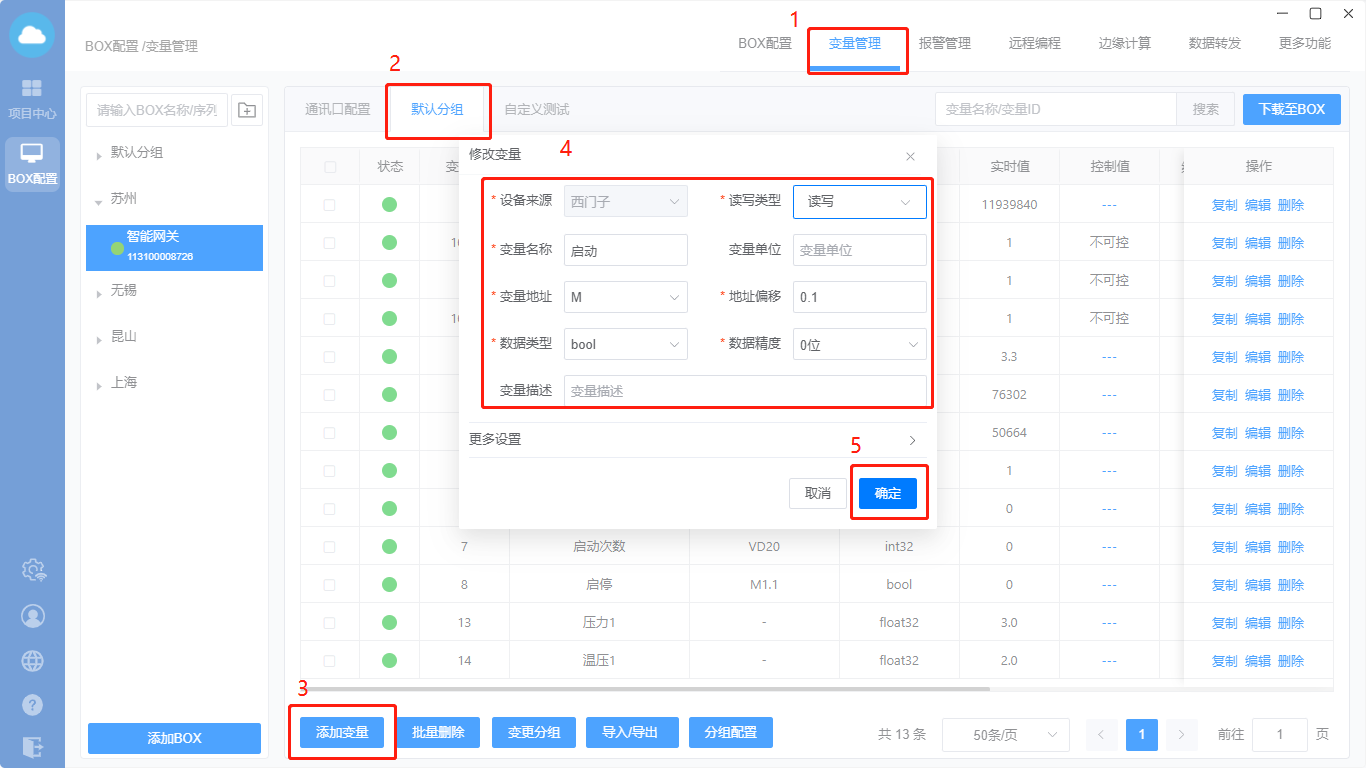Focus the 地址偏移 input field
The image size is (1366, 768).
tap(860, 297)
